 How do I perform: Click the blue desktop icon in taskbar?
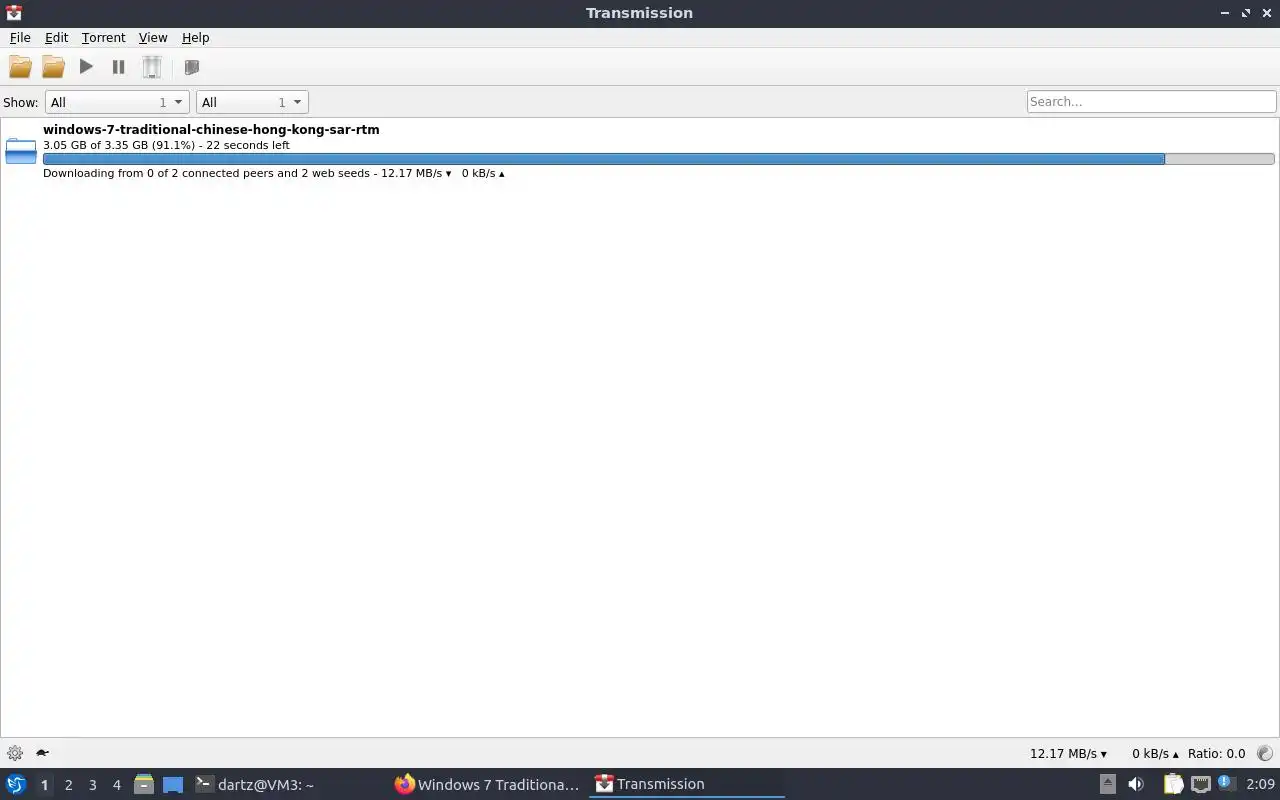click(173, 785)
